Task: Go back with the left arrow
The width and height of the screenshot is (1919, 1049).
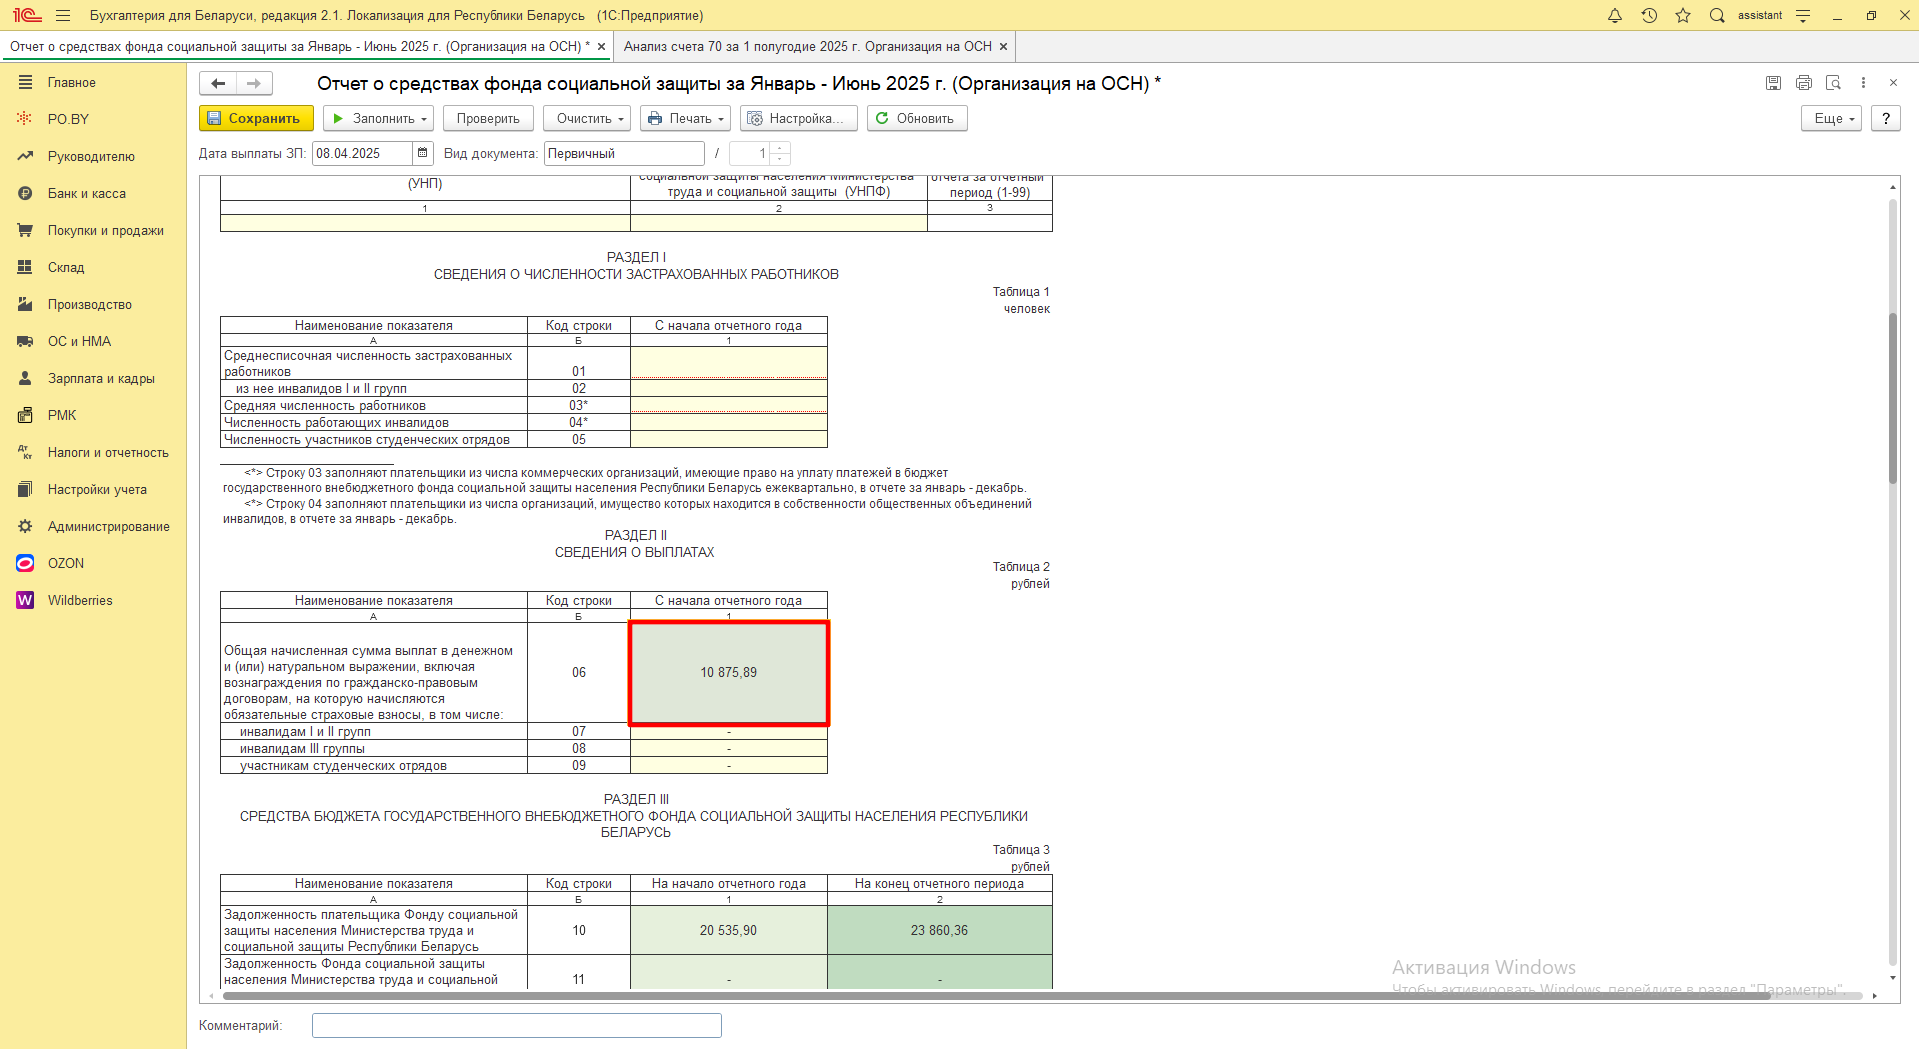Action: (x=218, y=83)
